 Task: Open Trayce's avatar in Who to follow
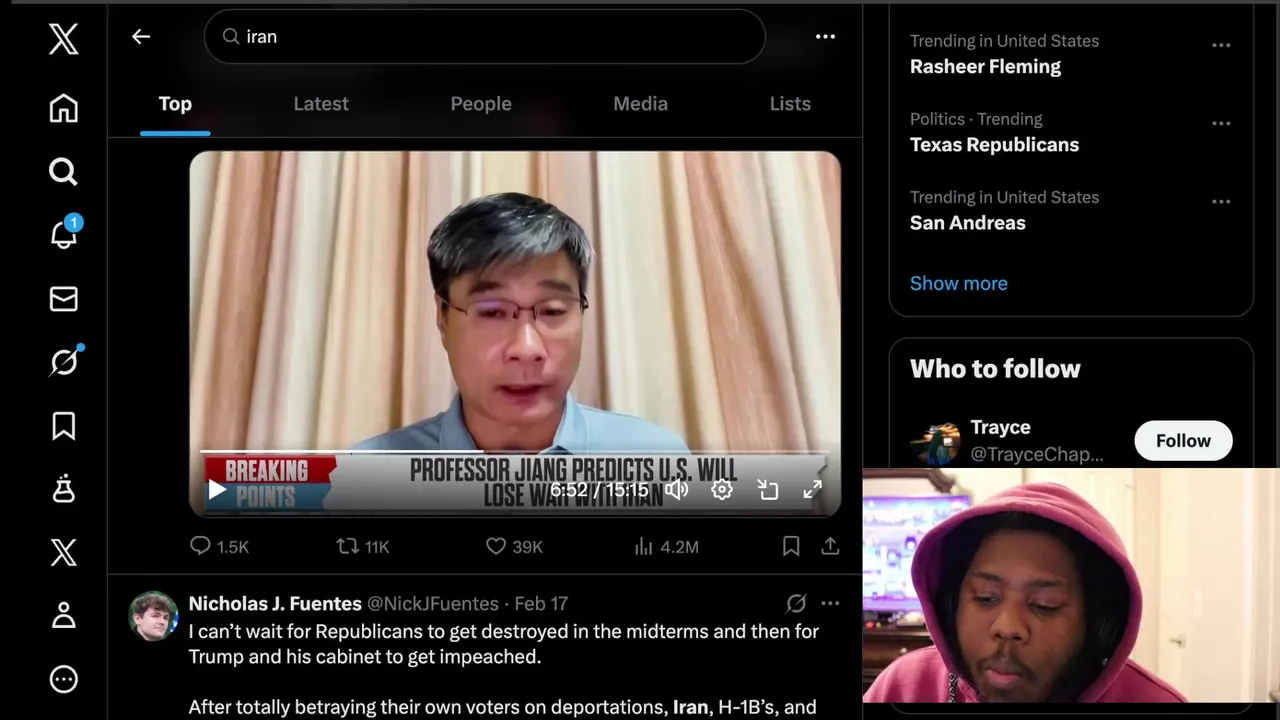(x=935, y=443)
